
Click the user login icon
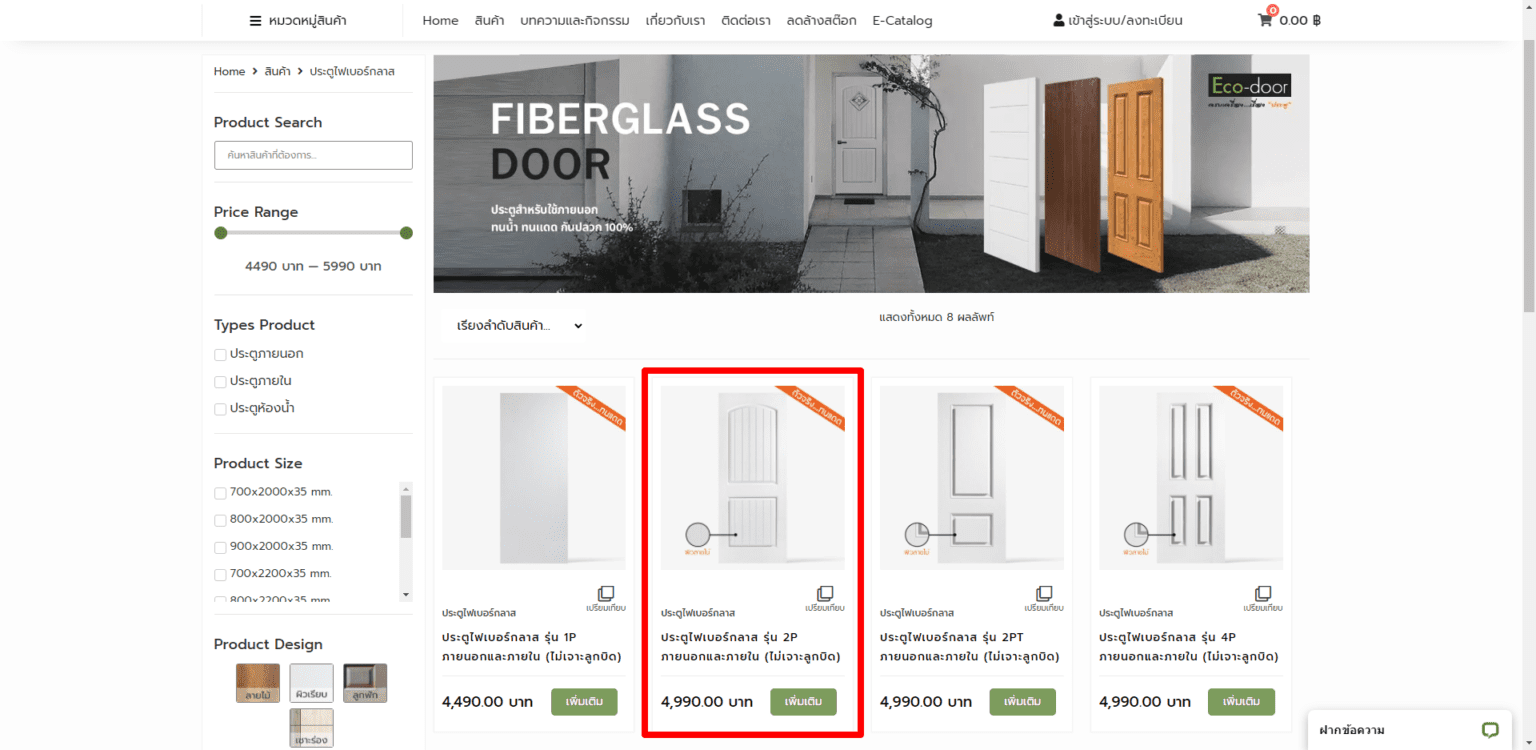click(x=1059, y=20)
